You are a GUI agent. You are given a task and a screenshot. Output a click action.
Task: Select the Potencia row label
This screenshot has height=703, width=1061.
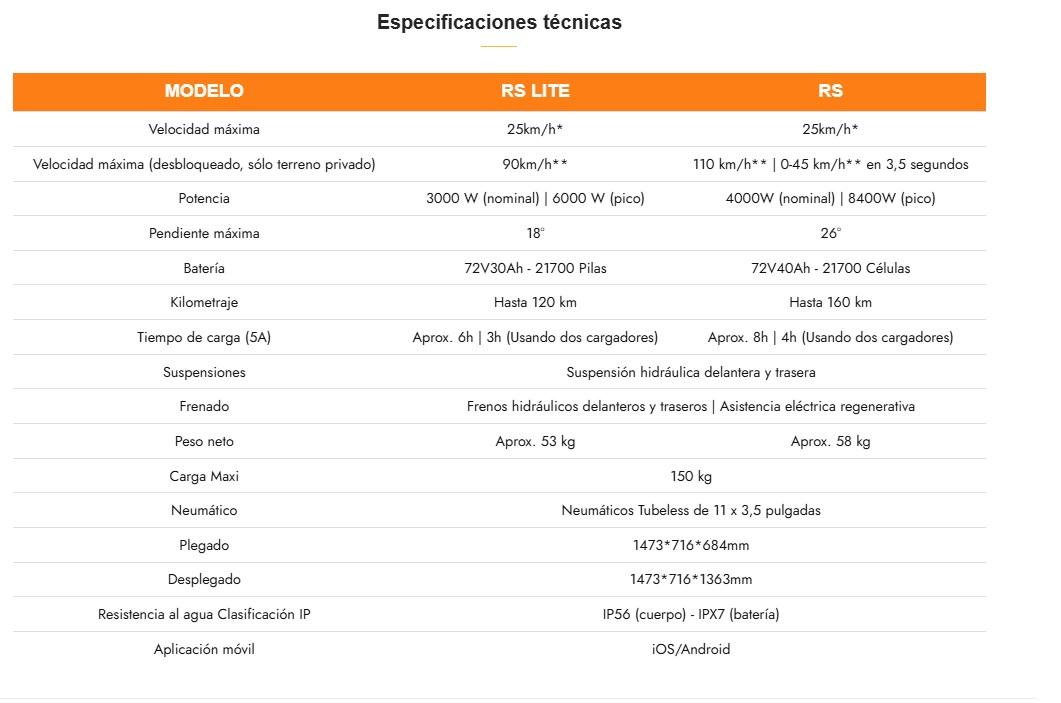204,198
